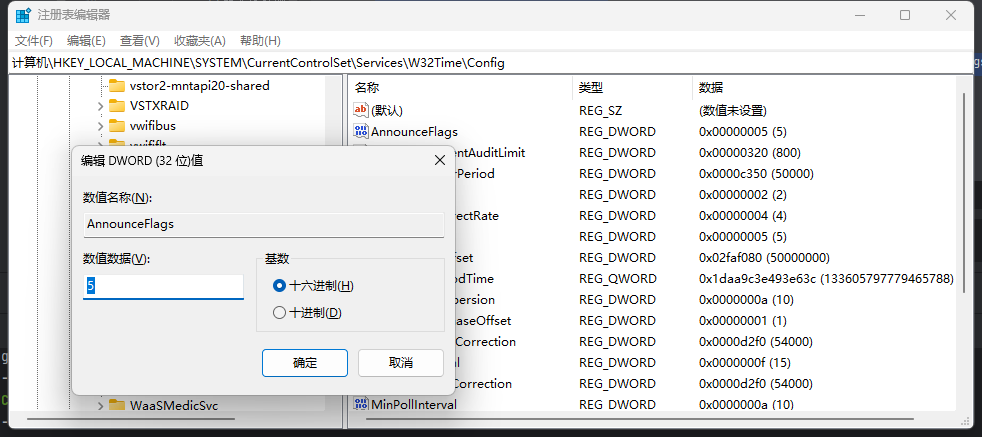This screenshot has height=437, width=982.
Task: Click the Registry Editor icon in title bar
Action: tap(22, 15)
